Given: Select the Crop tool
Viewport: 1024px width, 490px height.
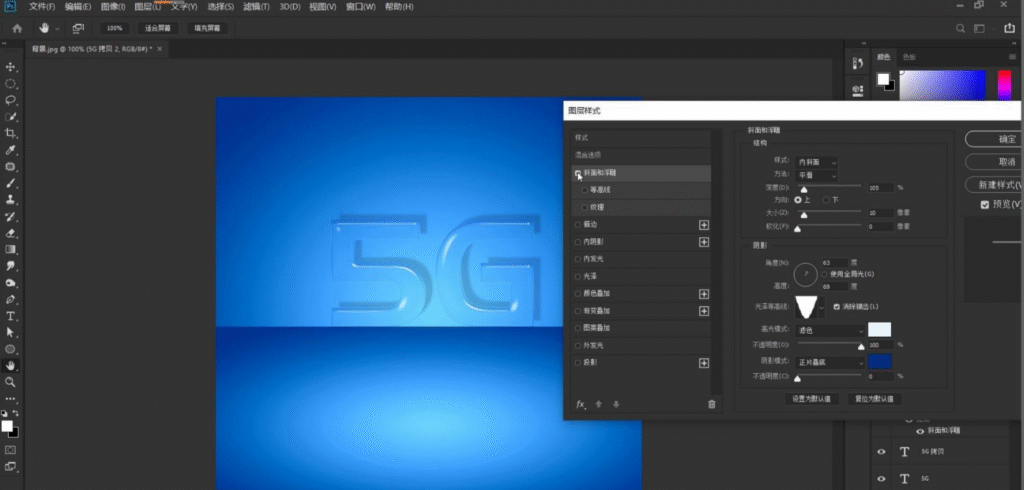Looking at the screenshot, I should point(10,133).
